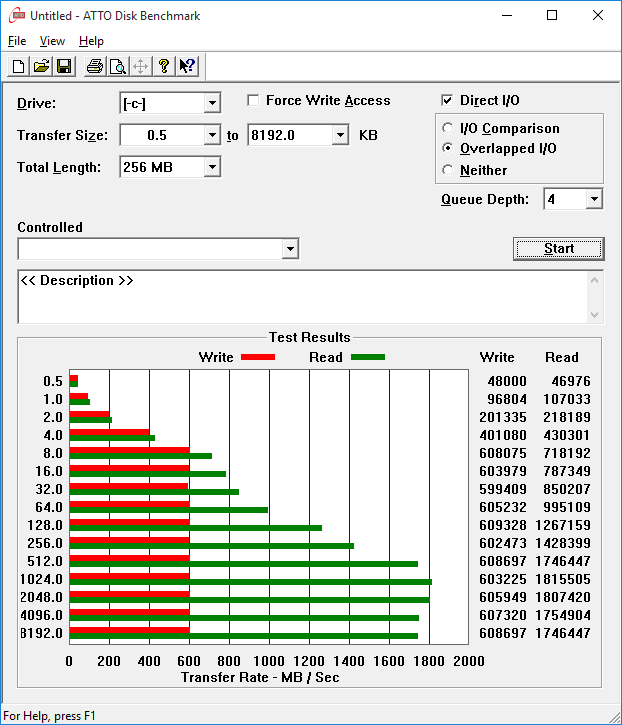
Task: Click the read value 995109
Action: [567, 507]
